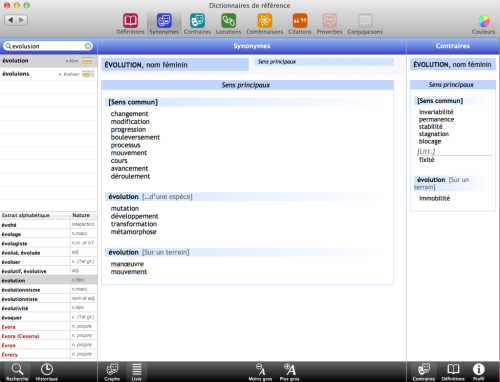500x382 pixels.
Task: Open the Recherche panel at bottom
Action: [x=17, y=372]
